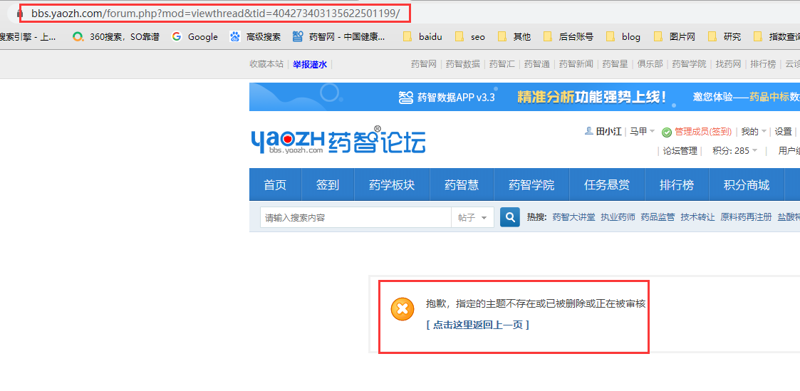The width and height of the screenshot is (800, 391).
Task: Expand the 积分: 285 dropdown
Action: [x=735, y=151]
